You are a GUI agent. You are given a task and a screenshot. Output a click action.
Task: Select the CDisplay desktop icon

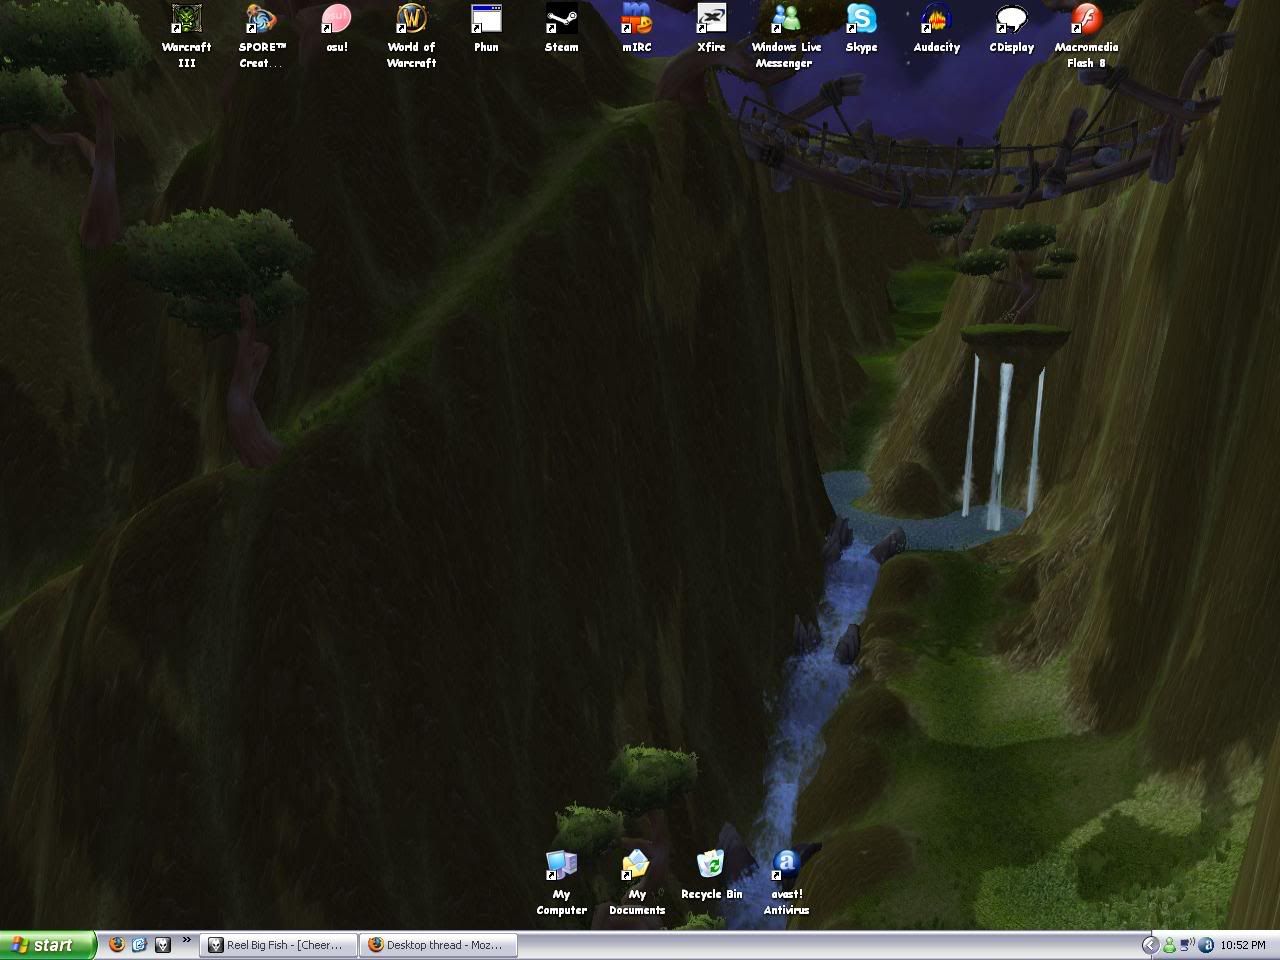point(1011,28)
